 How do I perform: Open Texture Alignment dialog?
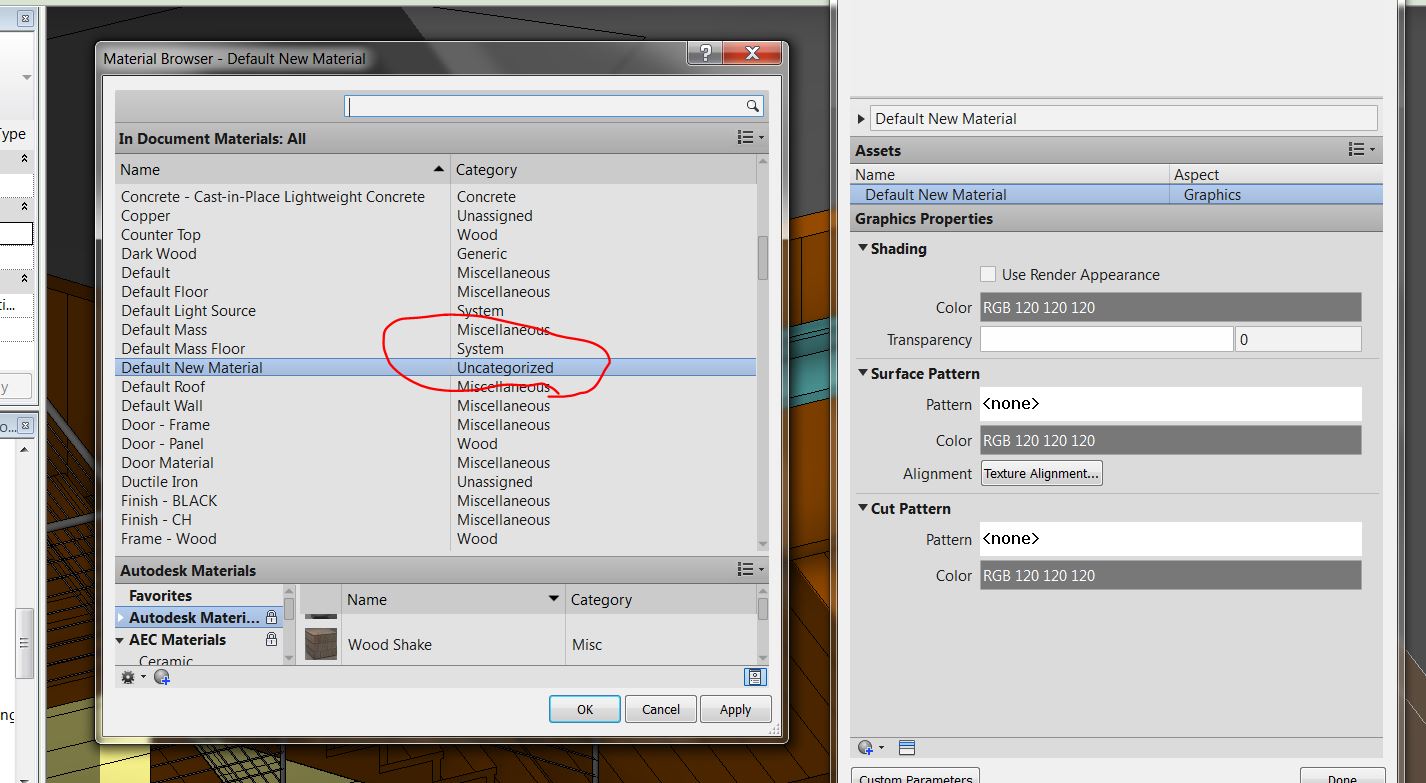click(x=1041, y=473)
